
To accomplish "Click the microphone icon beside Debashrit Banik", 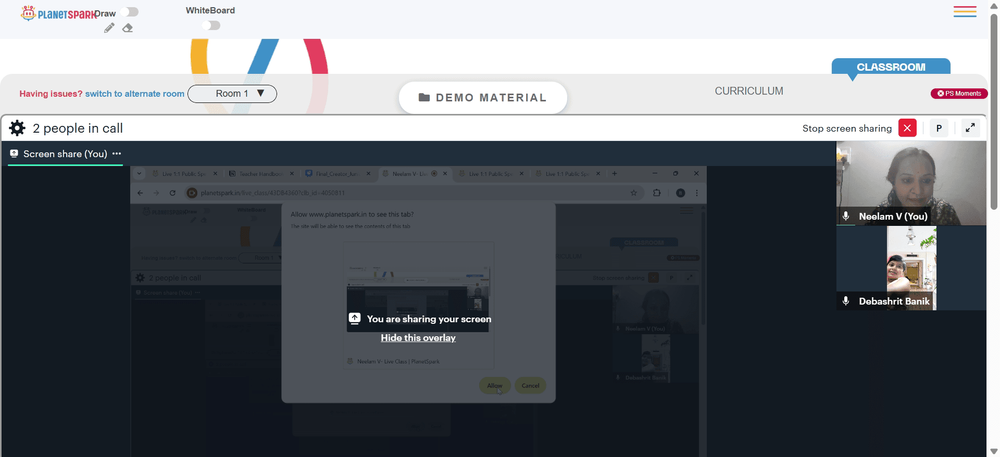I will click(846, 301).
